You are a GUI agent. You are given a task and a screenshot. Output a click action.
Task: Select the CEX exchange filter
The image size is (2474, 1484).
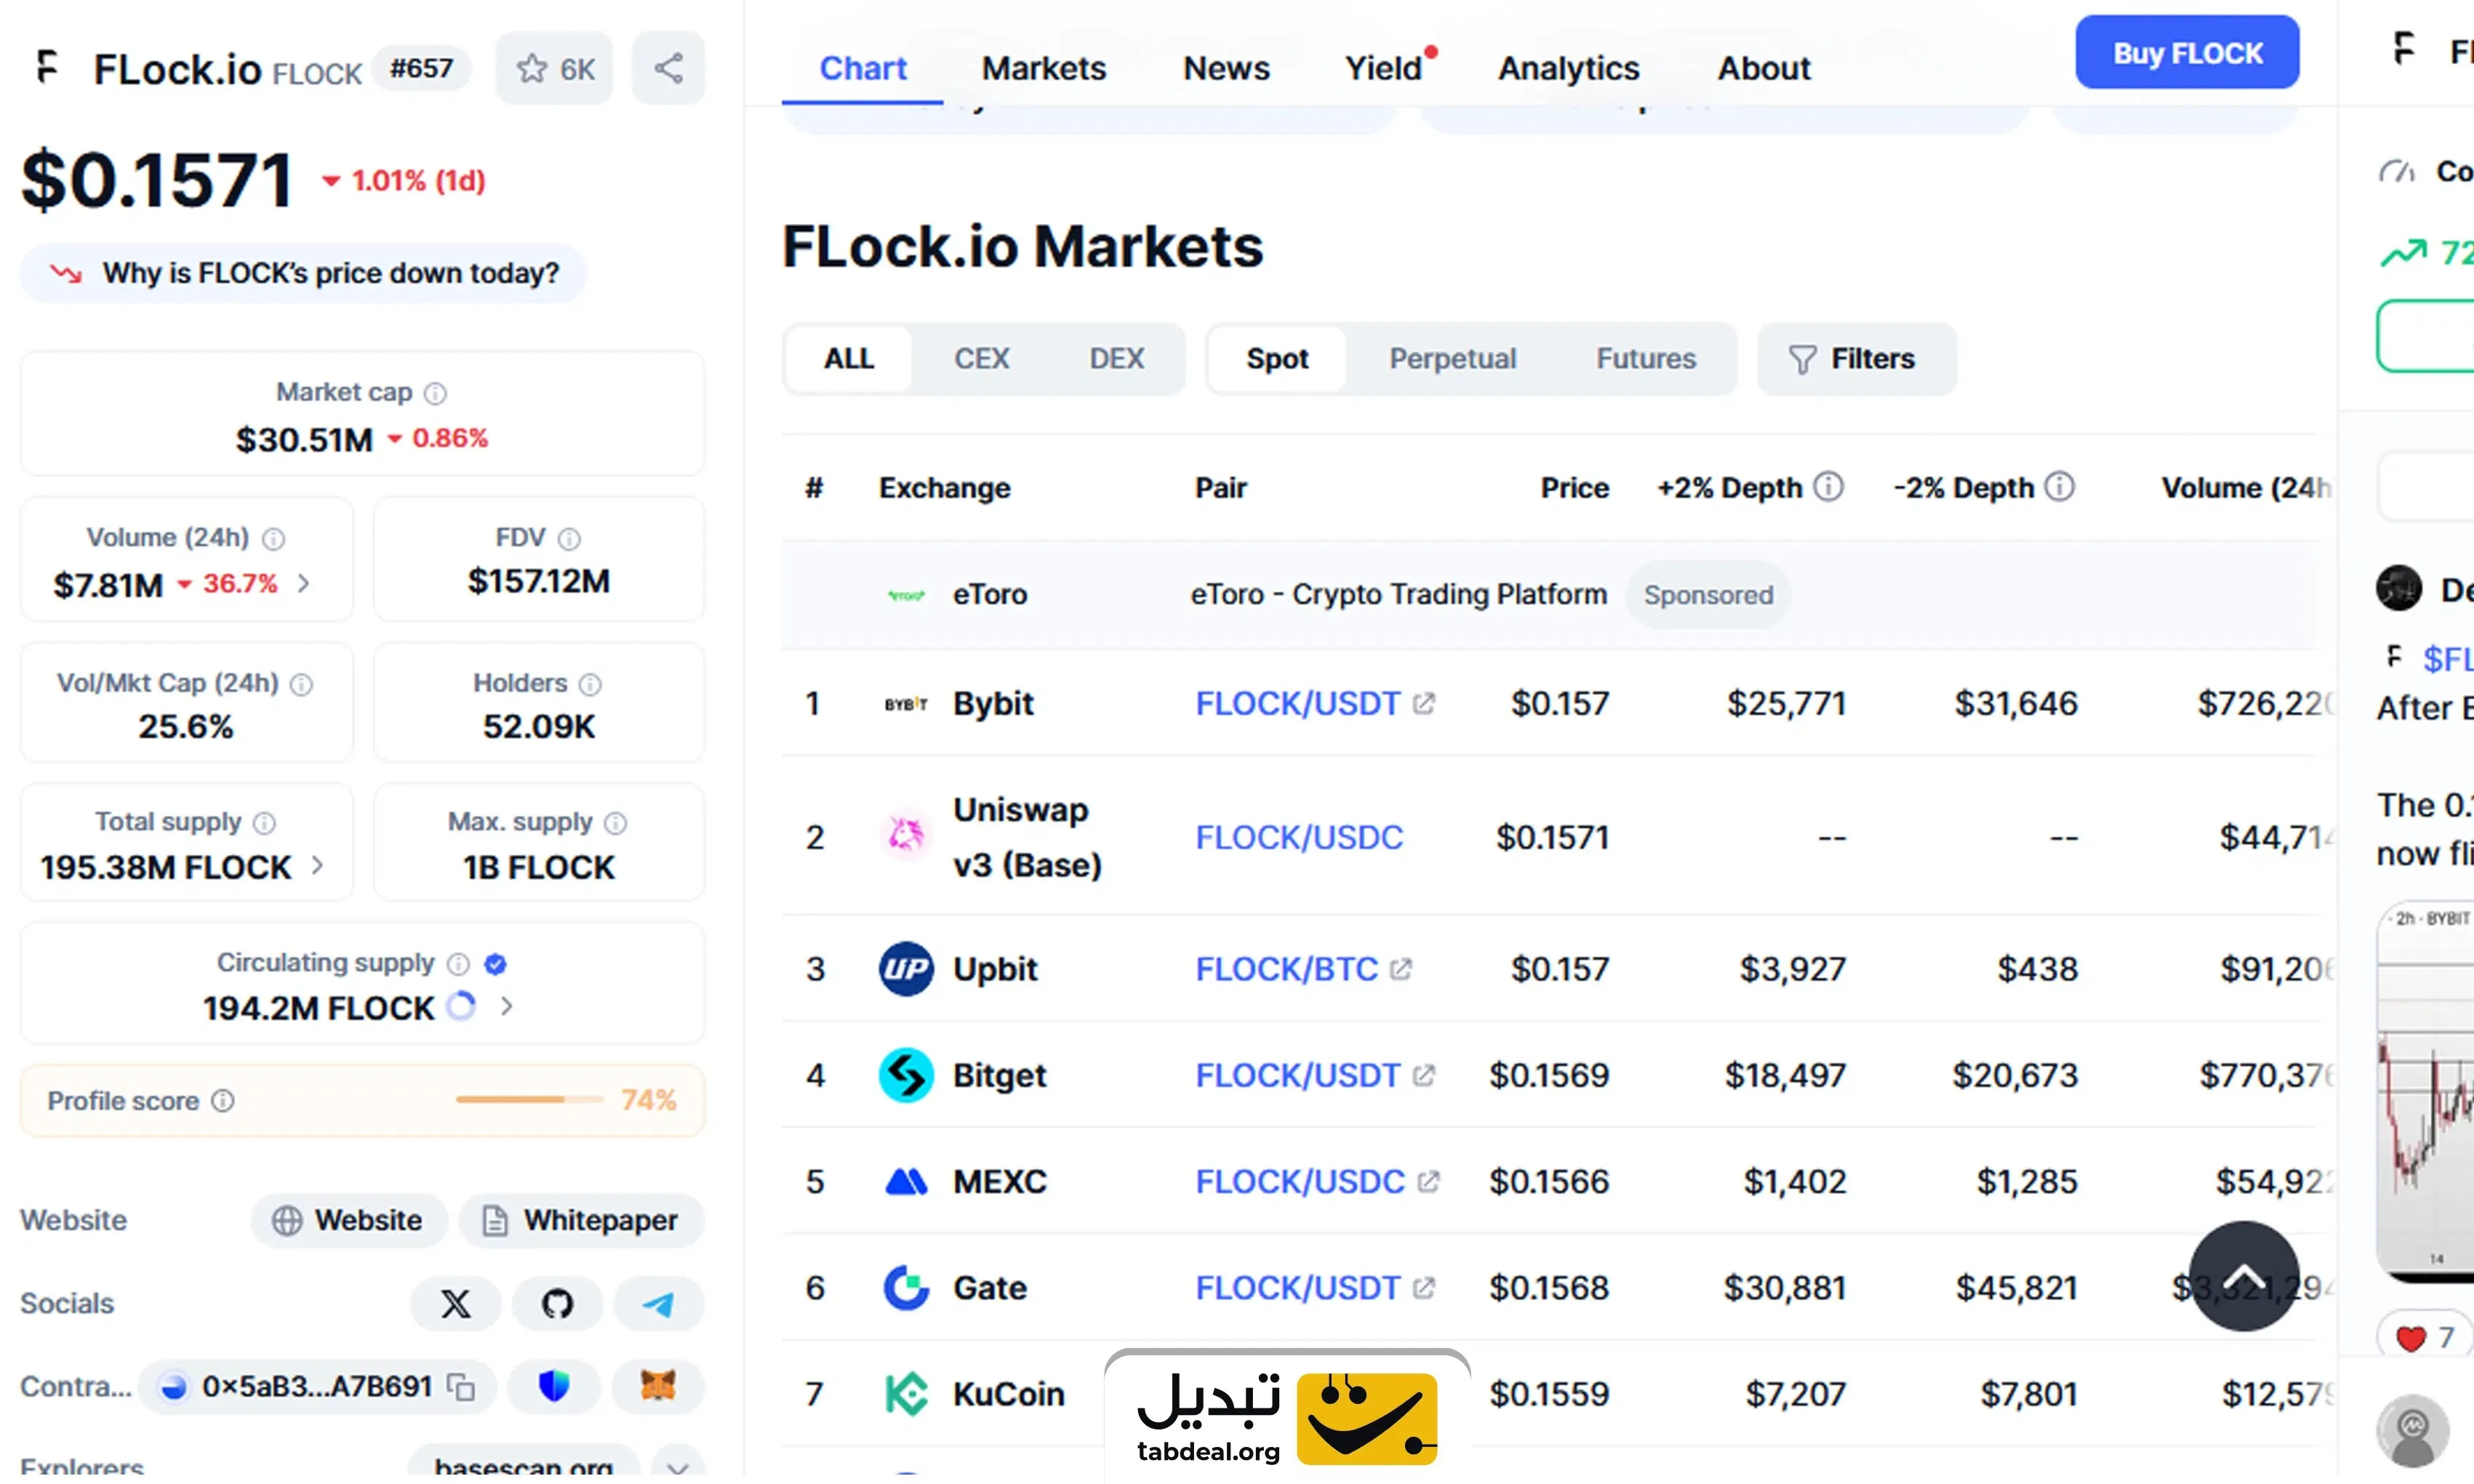981,359
